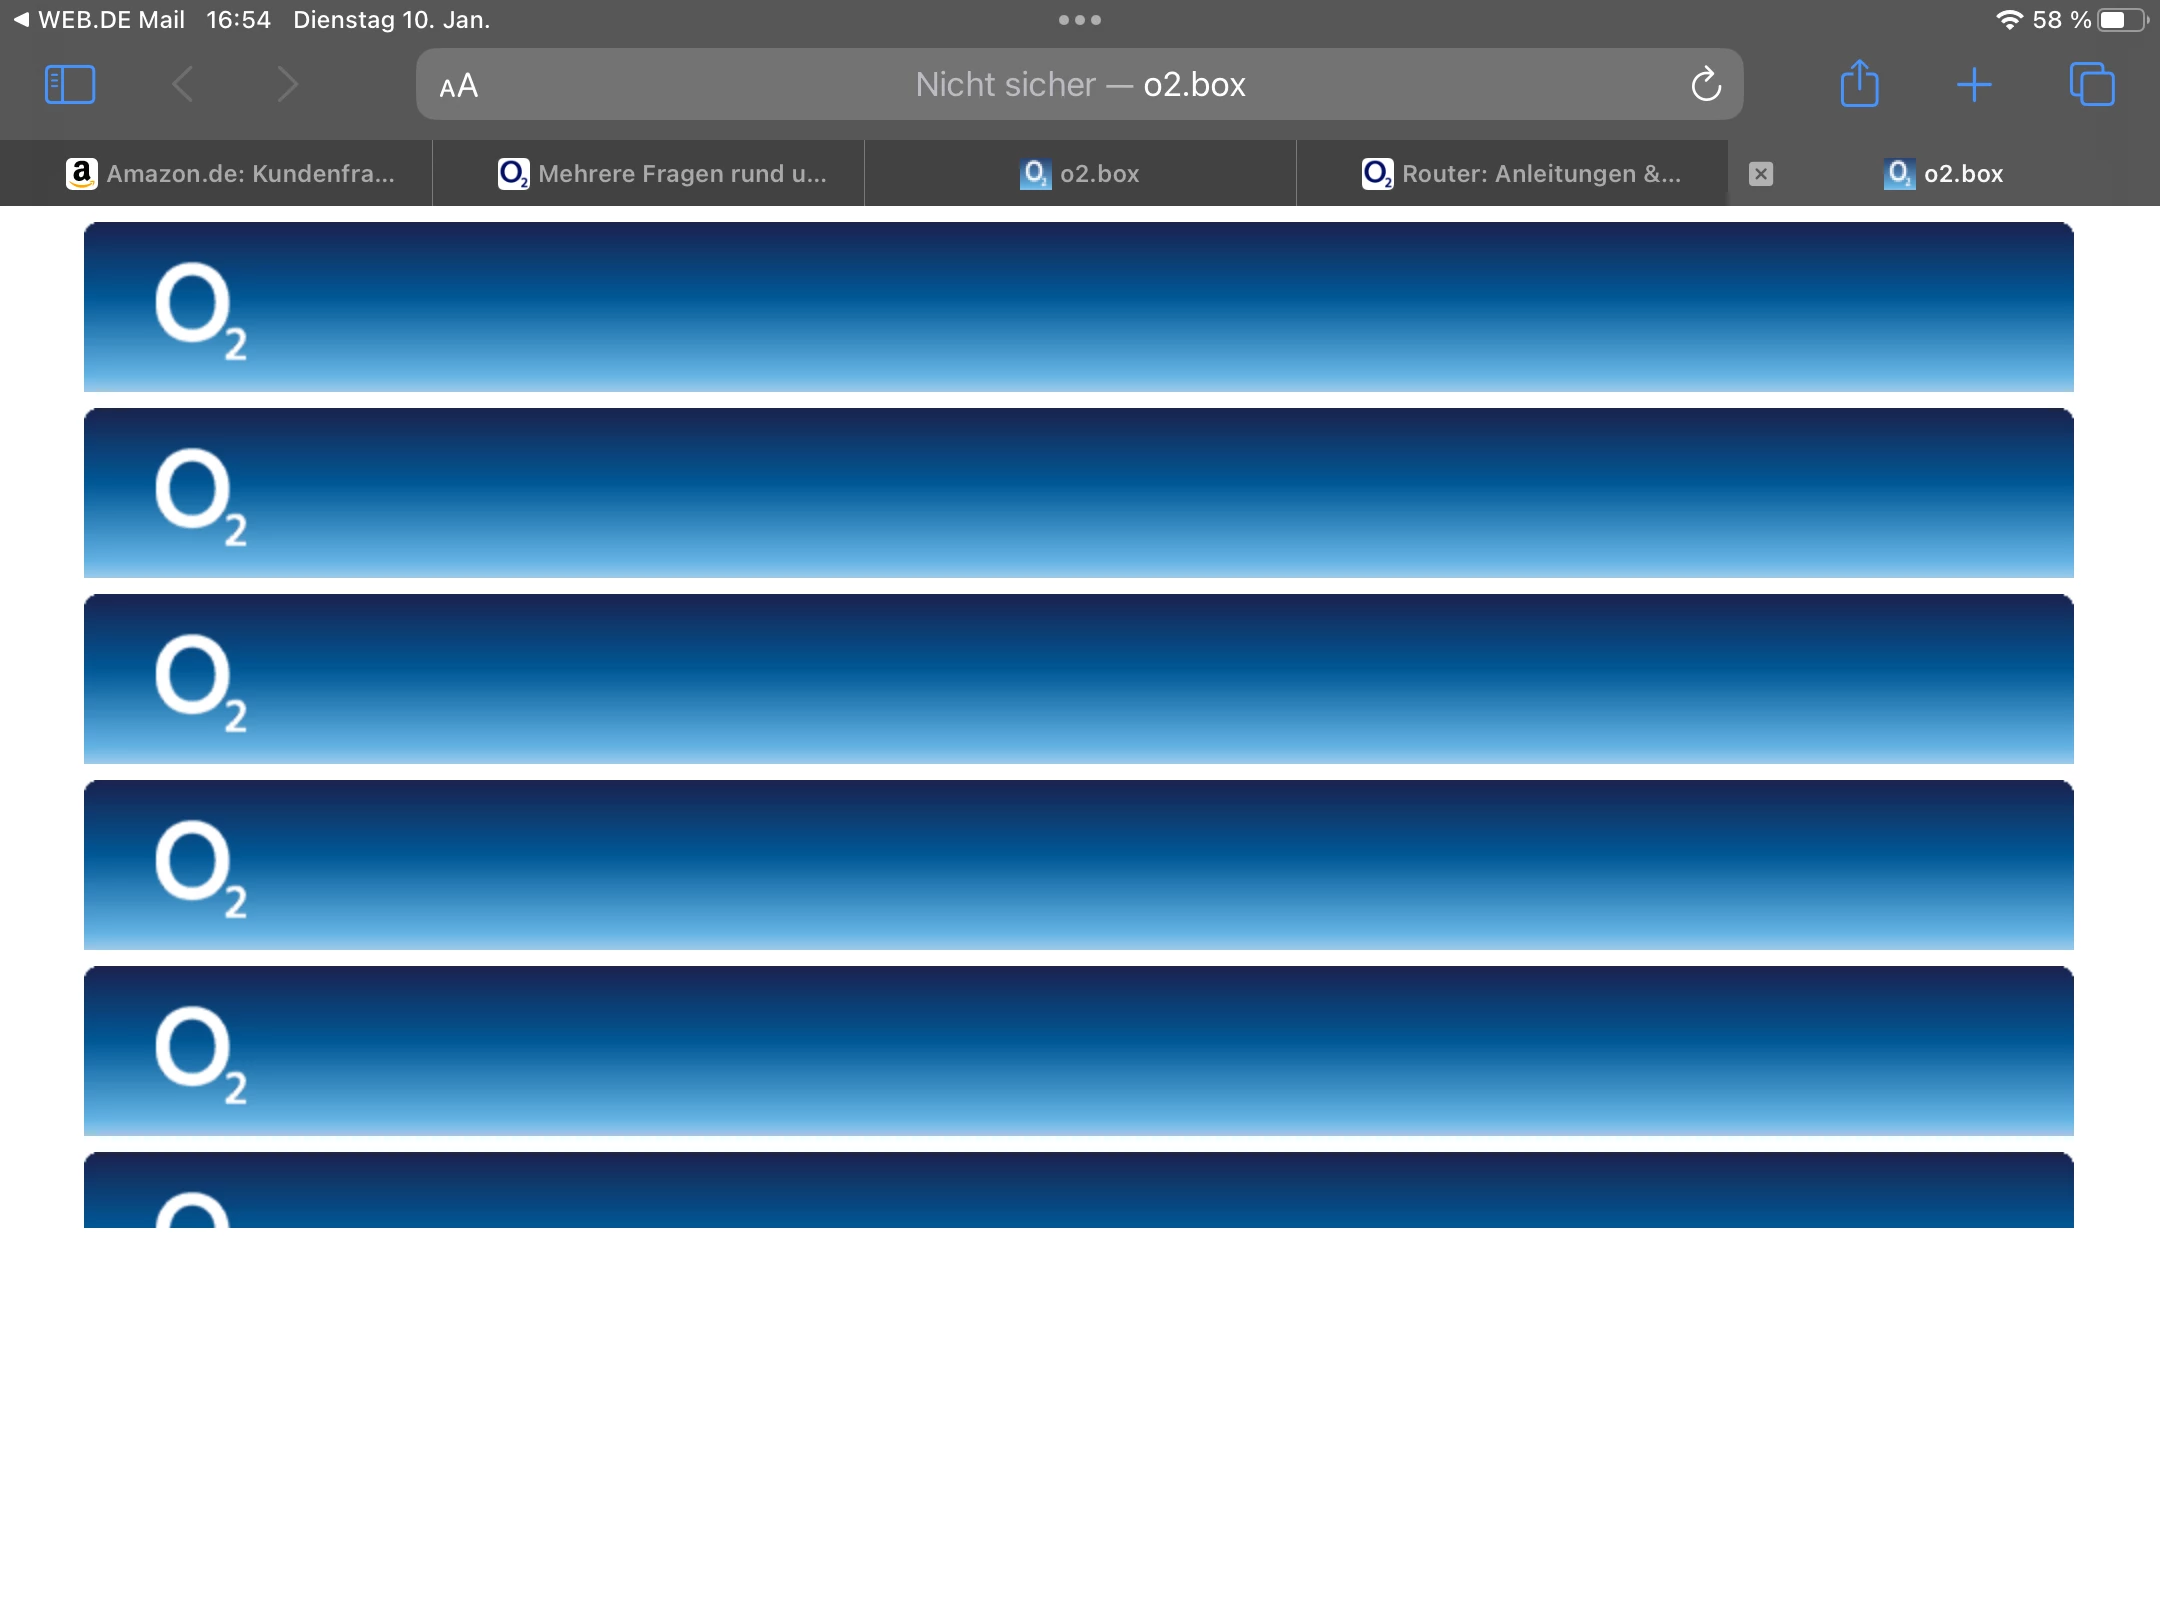Switch to Router: Anleitungen tab
Image resolution: width=2160 pixels, height=1620 pixels.
point(1522,174)
